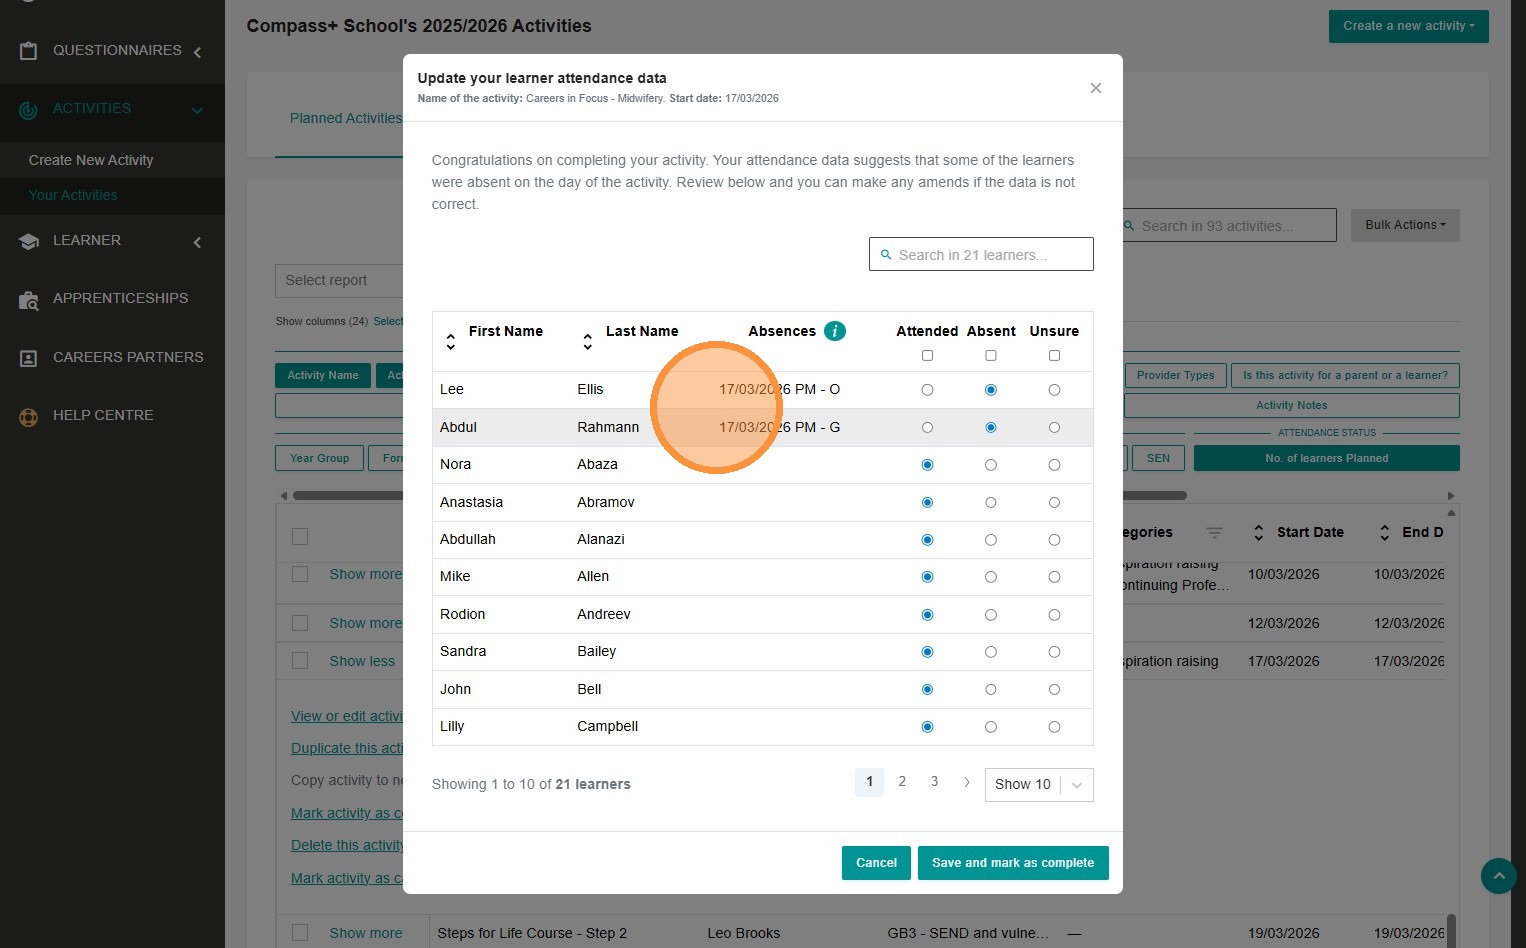The height and width of the screenshot is (948, 1526).
Task: Click the filter icon beside categories column
Action: coord(1214,533)
